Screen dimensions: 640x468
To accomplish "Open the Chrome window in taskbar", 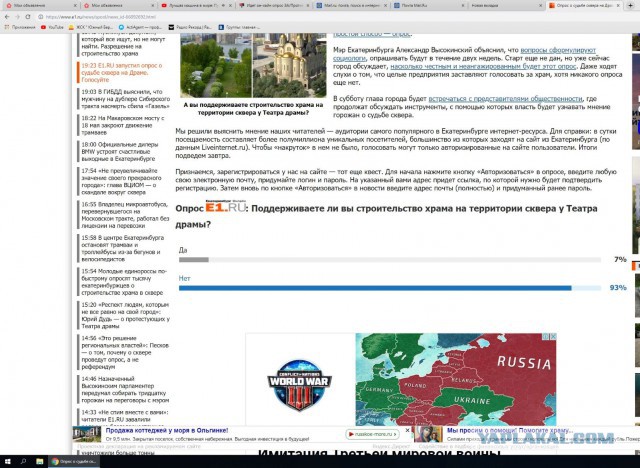I will (x=74, y=461).
